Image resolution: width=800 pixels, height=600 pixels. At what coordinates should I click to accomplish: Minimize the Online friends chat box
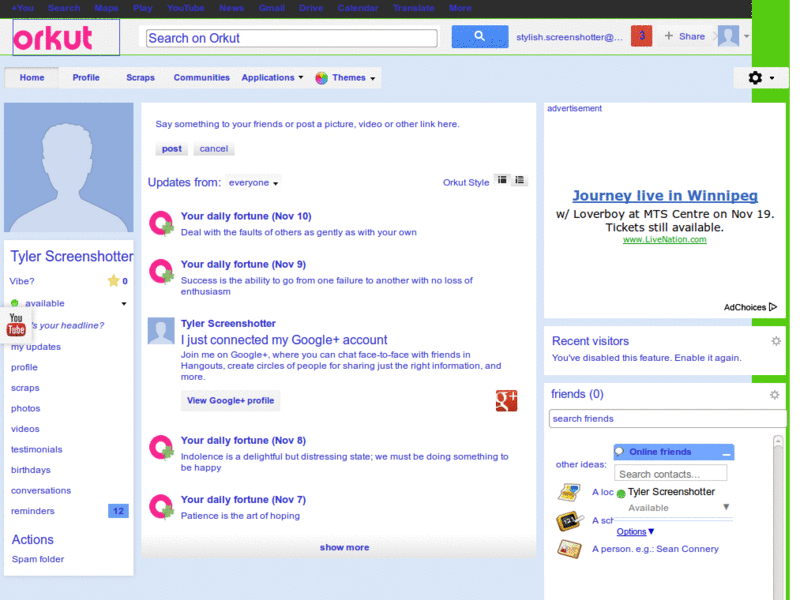(x=726, y=453)
